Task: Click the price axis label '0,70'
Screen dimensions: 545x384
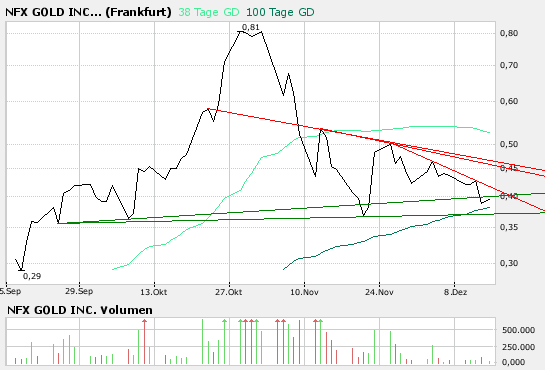Action: [509, 65]
